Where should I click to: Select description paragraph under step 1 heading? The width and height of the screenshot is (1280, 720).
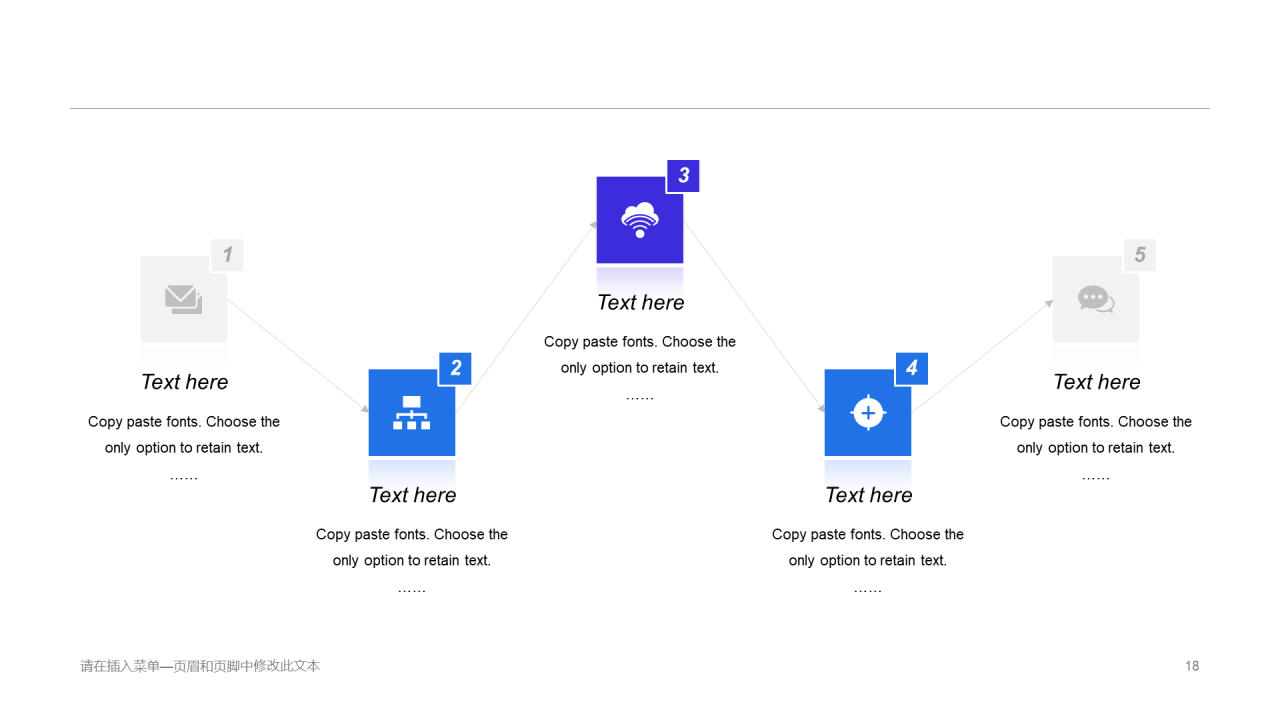pyautogui.click(x=184, y=435)
